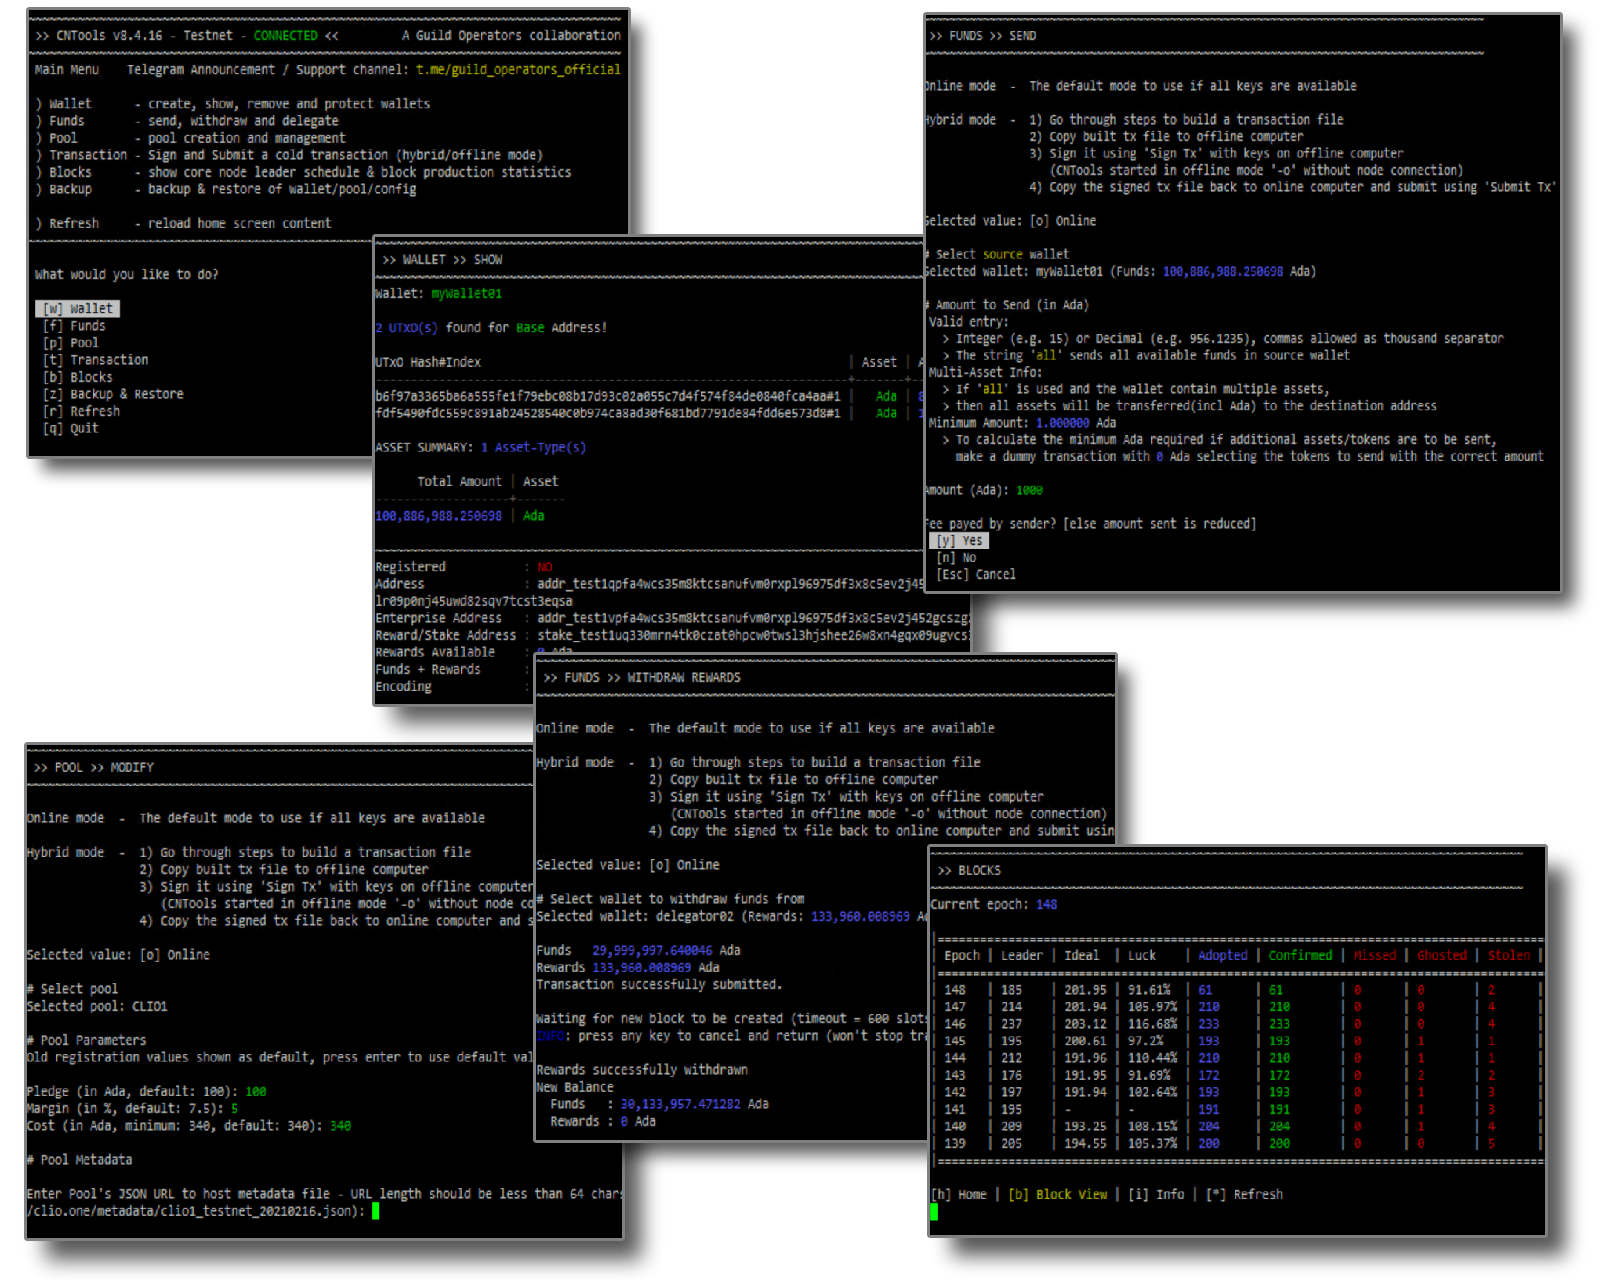Choose [z] Backup & Restore option

point(113,394)
